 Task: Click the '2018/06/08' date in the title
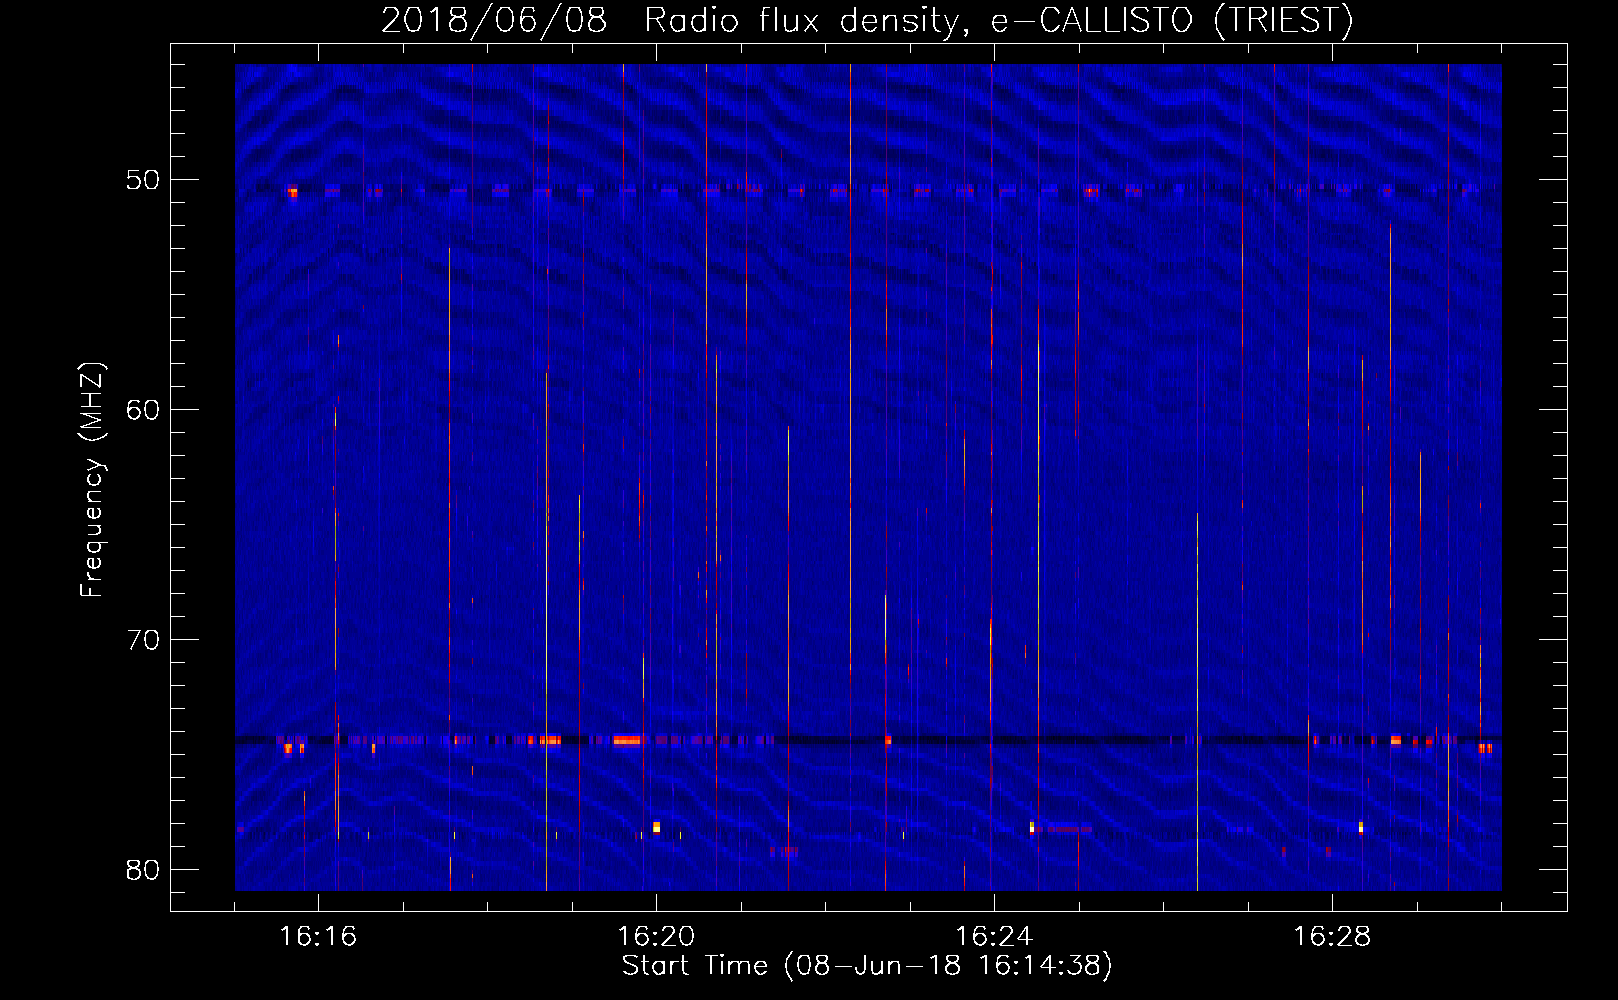click(494, 21)
